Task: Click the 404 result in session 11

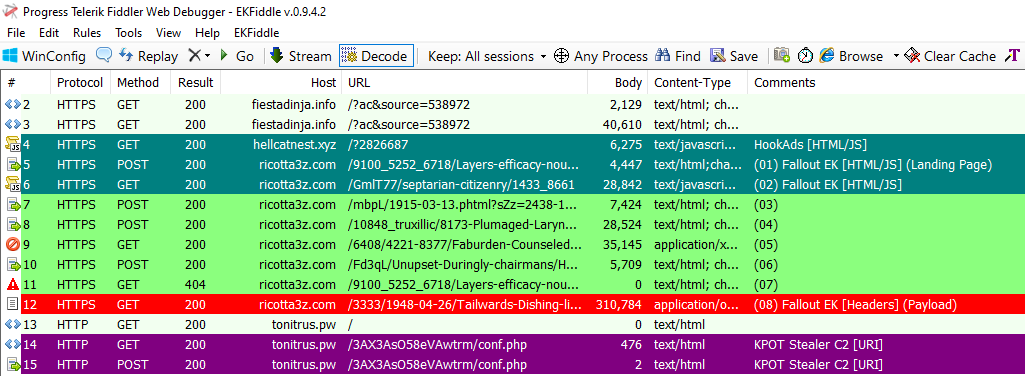Action: (x=195, y=284)
